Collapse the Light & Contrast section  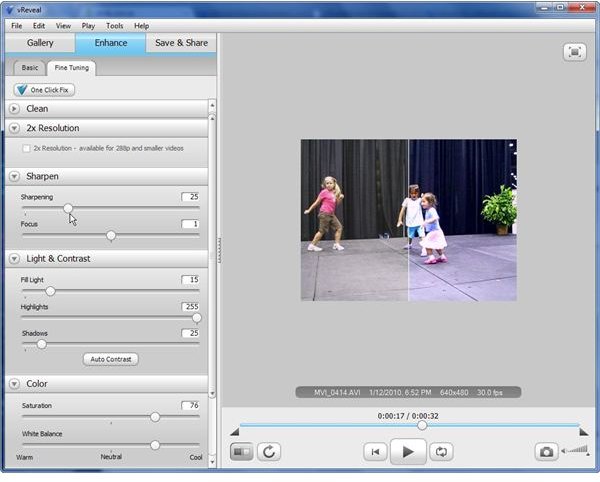(14, 259)
